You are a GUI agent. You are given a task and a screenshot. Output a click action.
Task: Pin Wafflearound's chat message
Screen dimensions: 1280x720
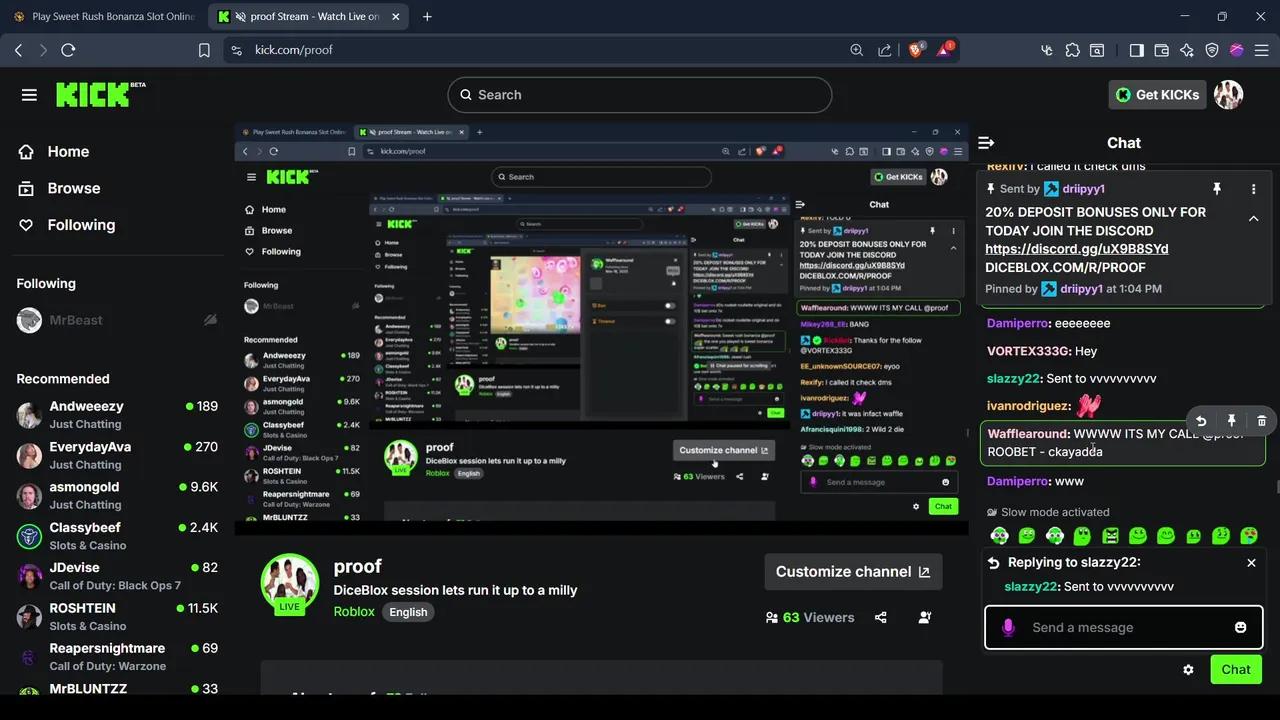1231,421
